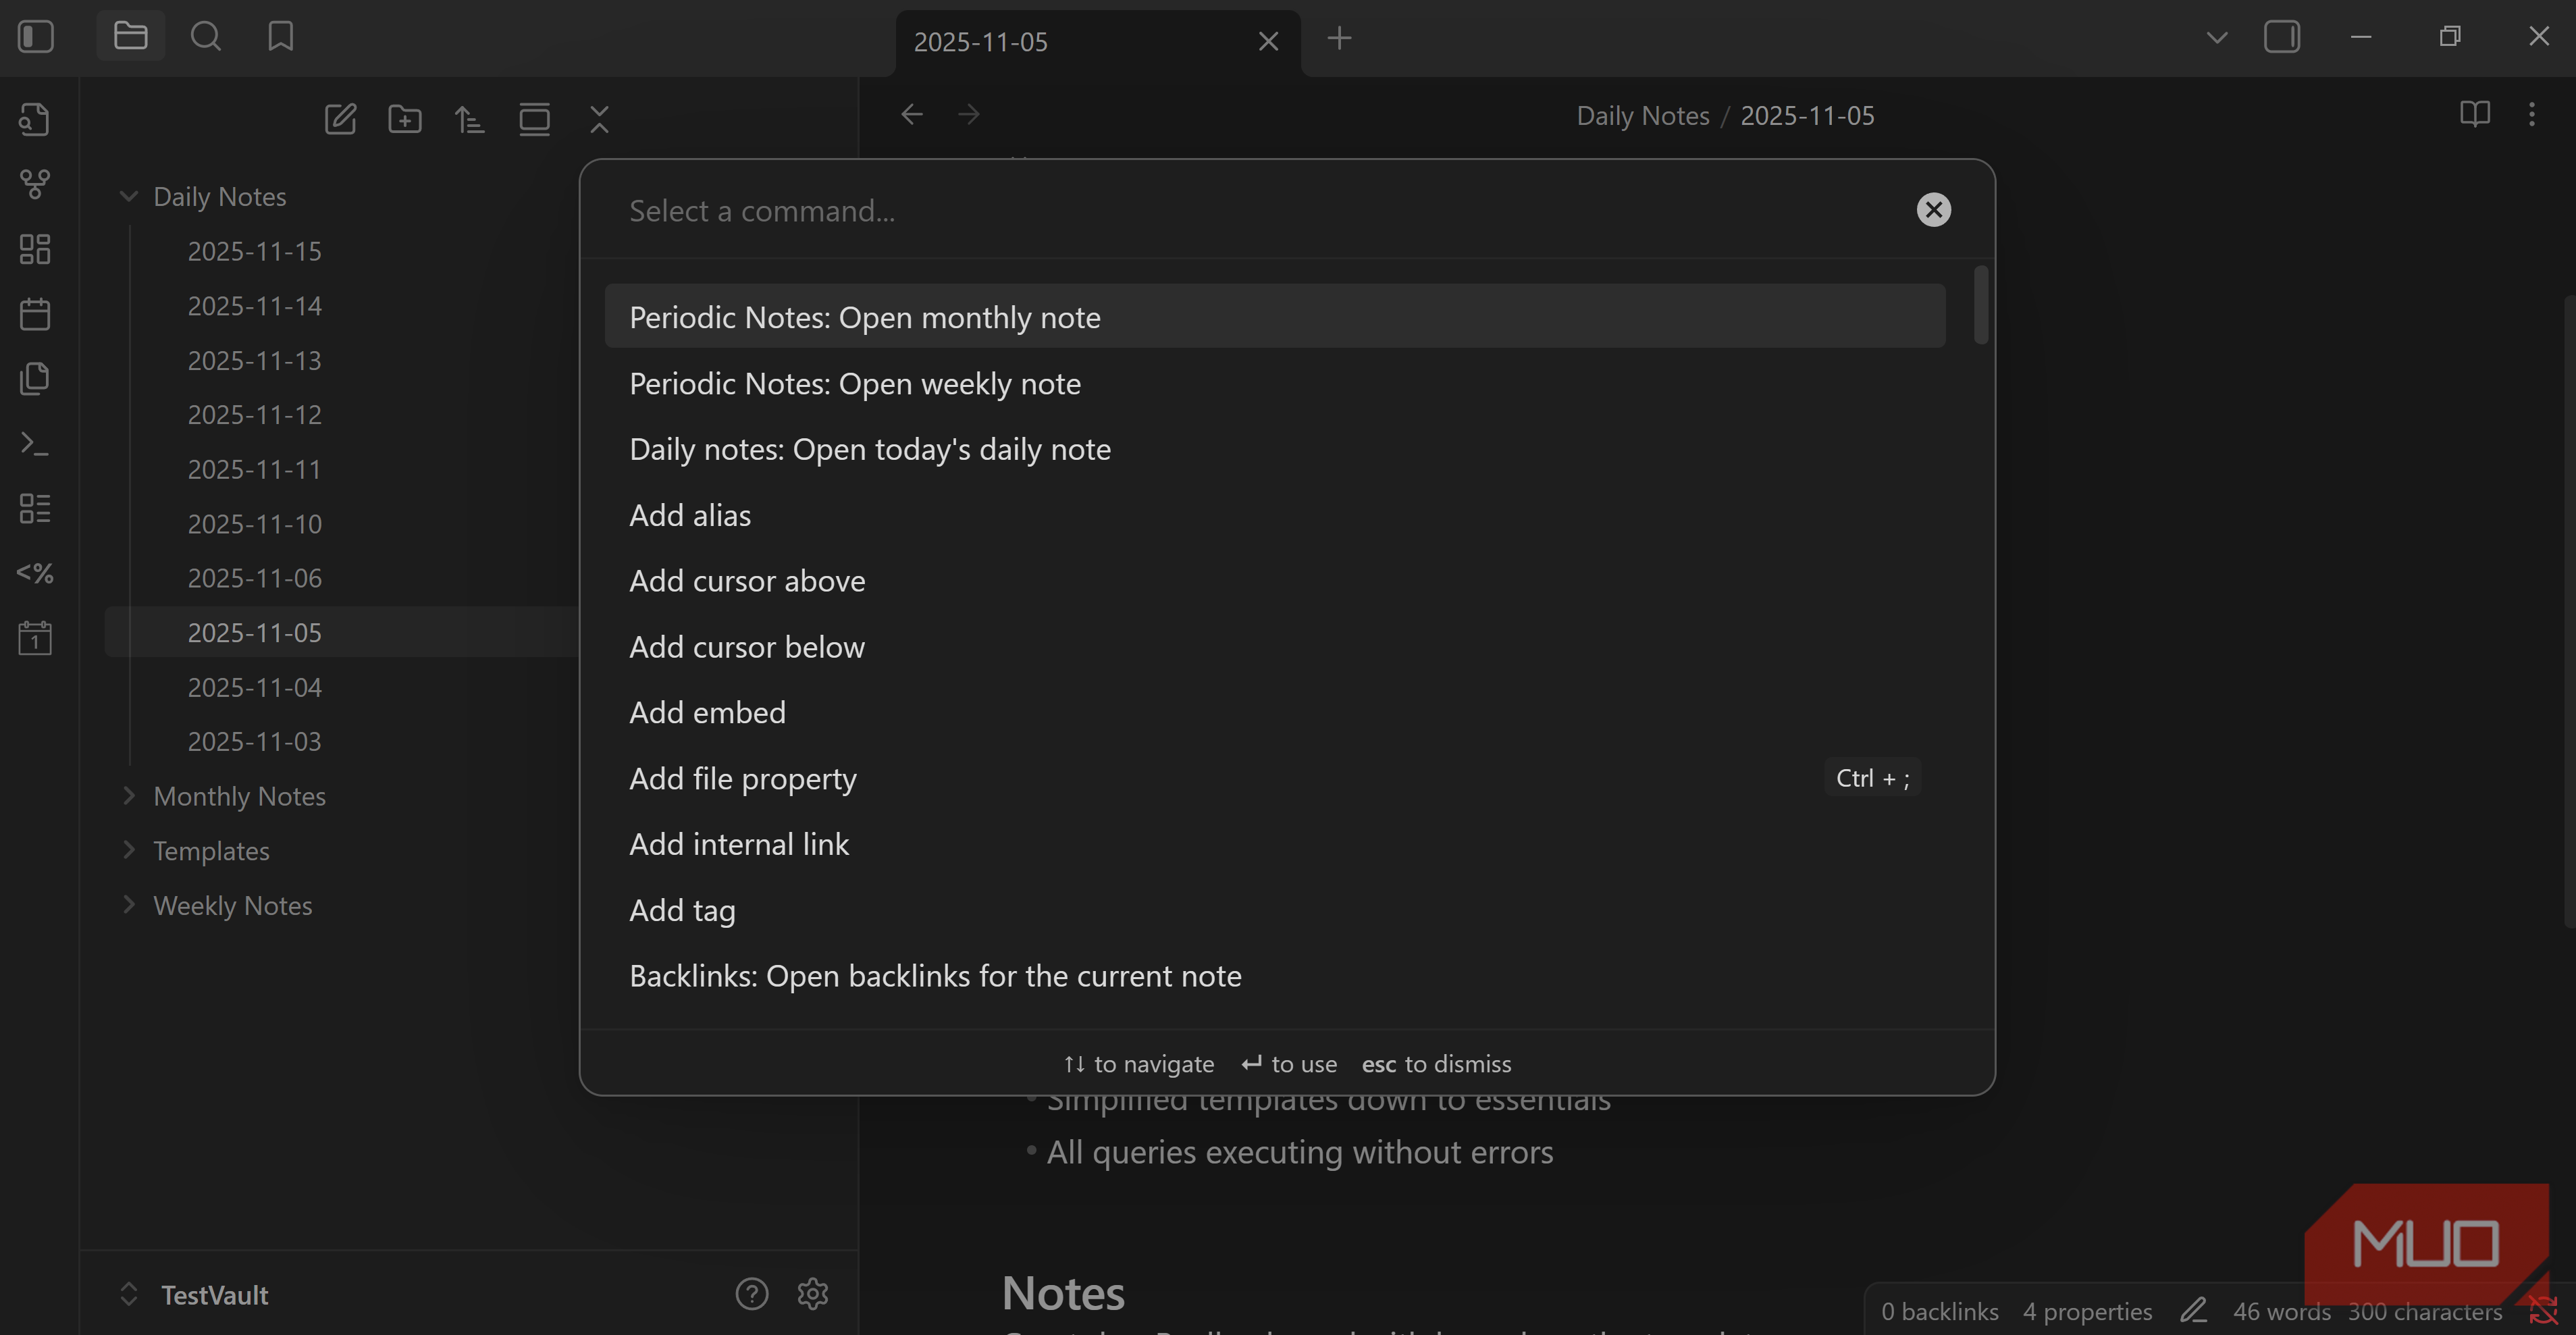Open note 2025-11-10 in file tree
Screen dimensions: 2576x1335
click(x=254, y=524)
